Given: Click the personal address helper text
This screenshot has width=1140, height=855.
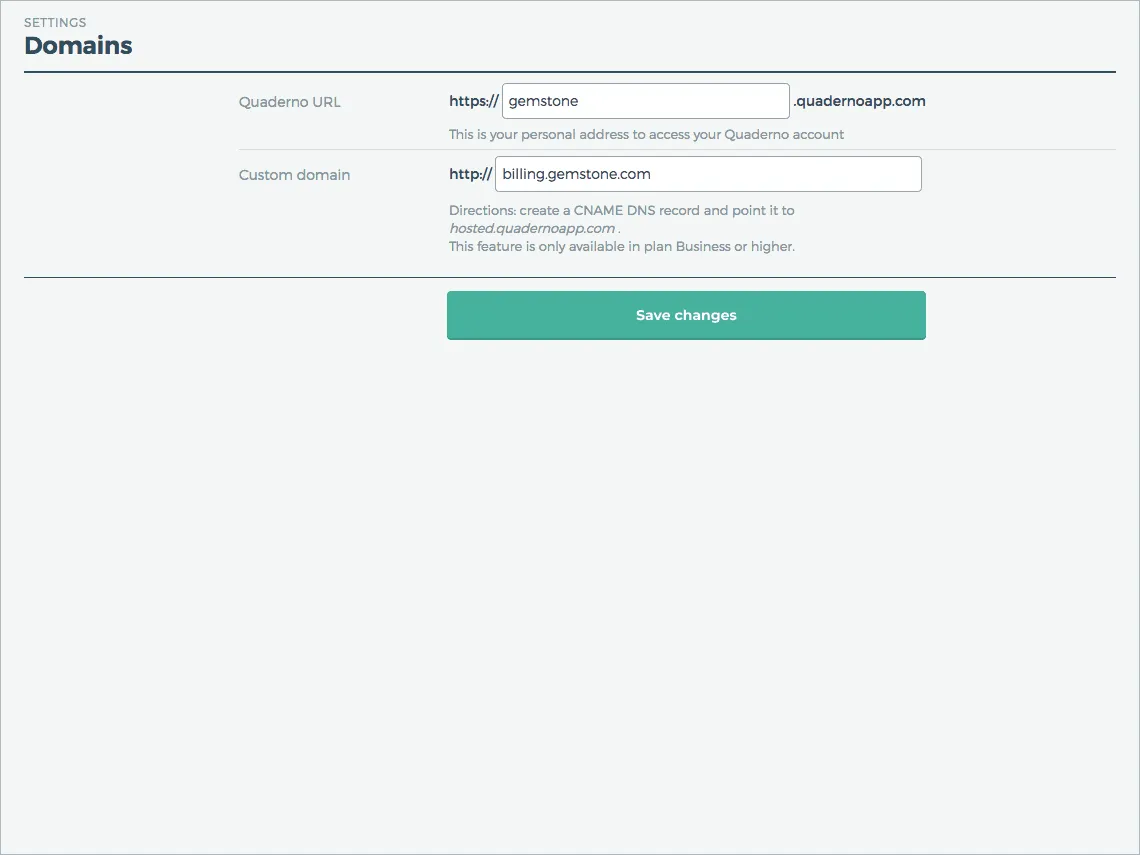Looking at the screenshot, I should pos(646,133).
